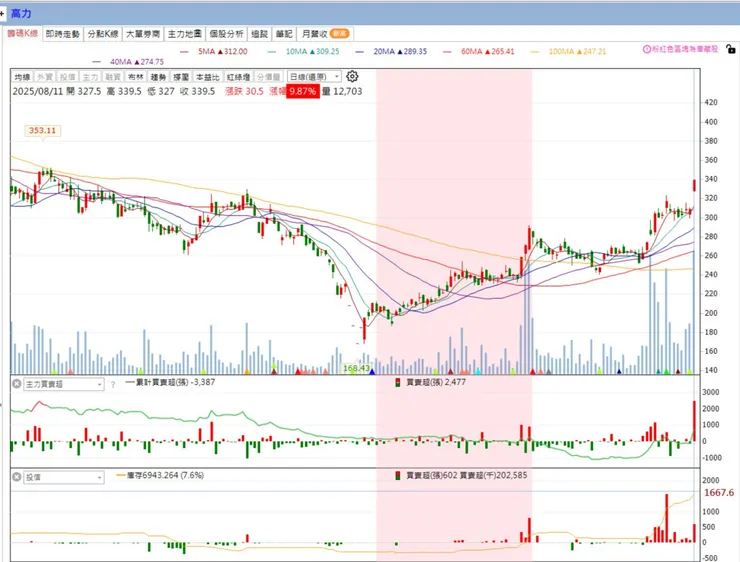
Task: Click the 5MA legend color line
Action: [x=185, y=51]
